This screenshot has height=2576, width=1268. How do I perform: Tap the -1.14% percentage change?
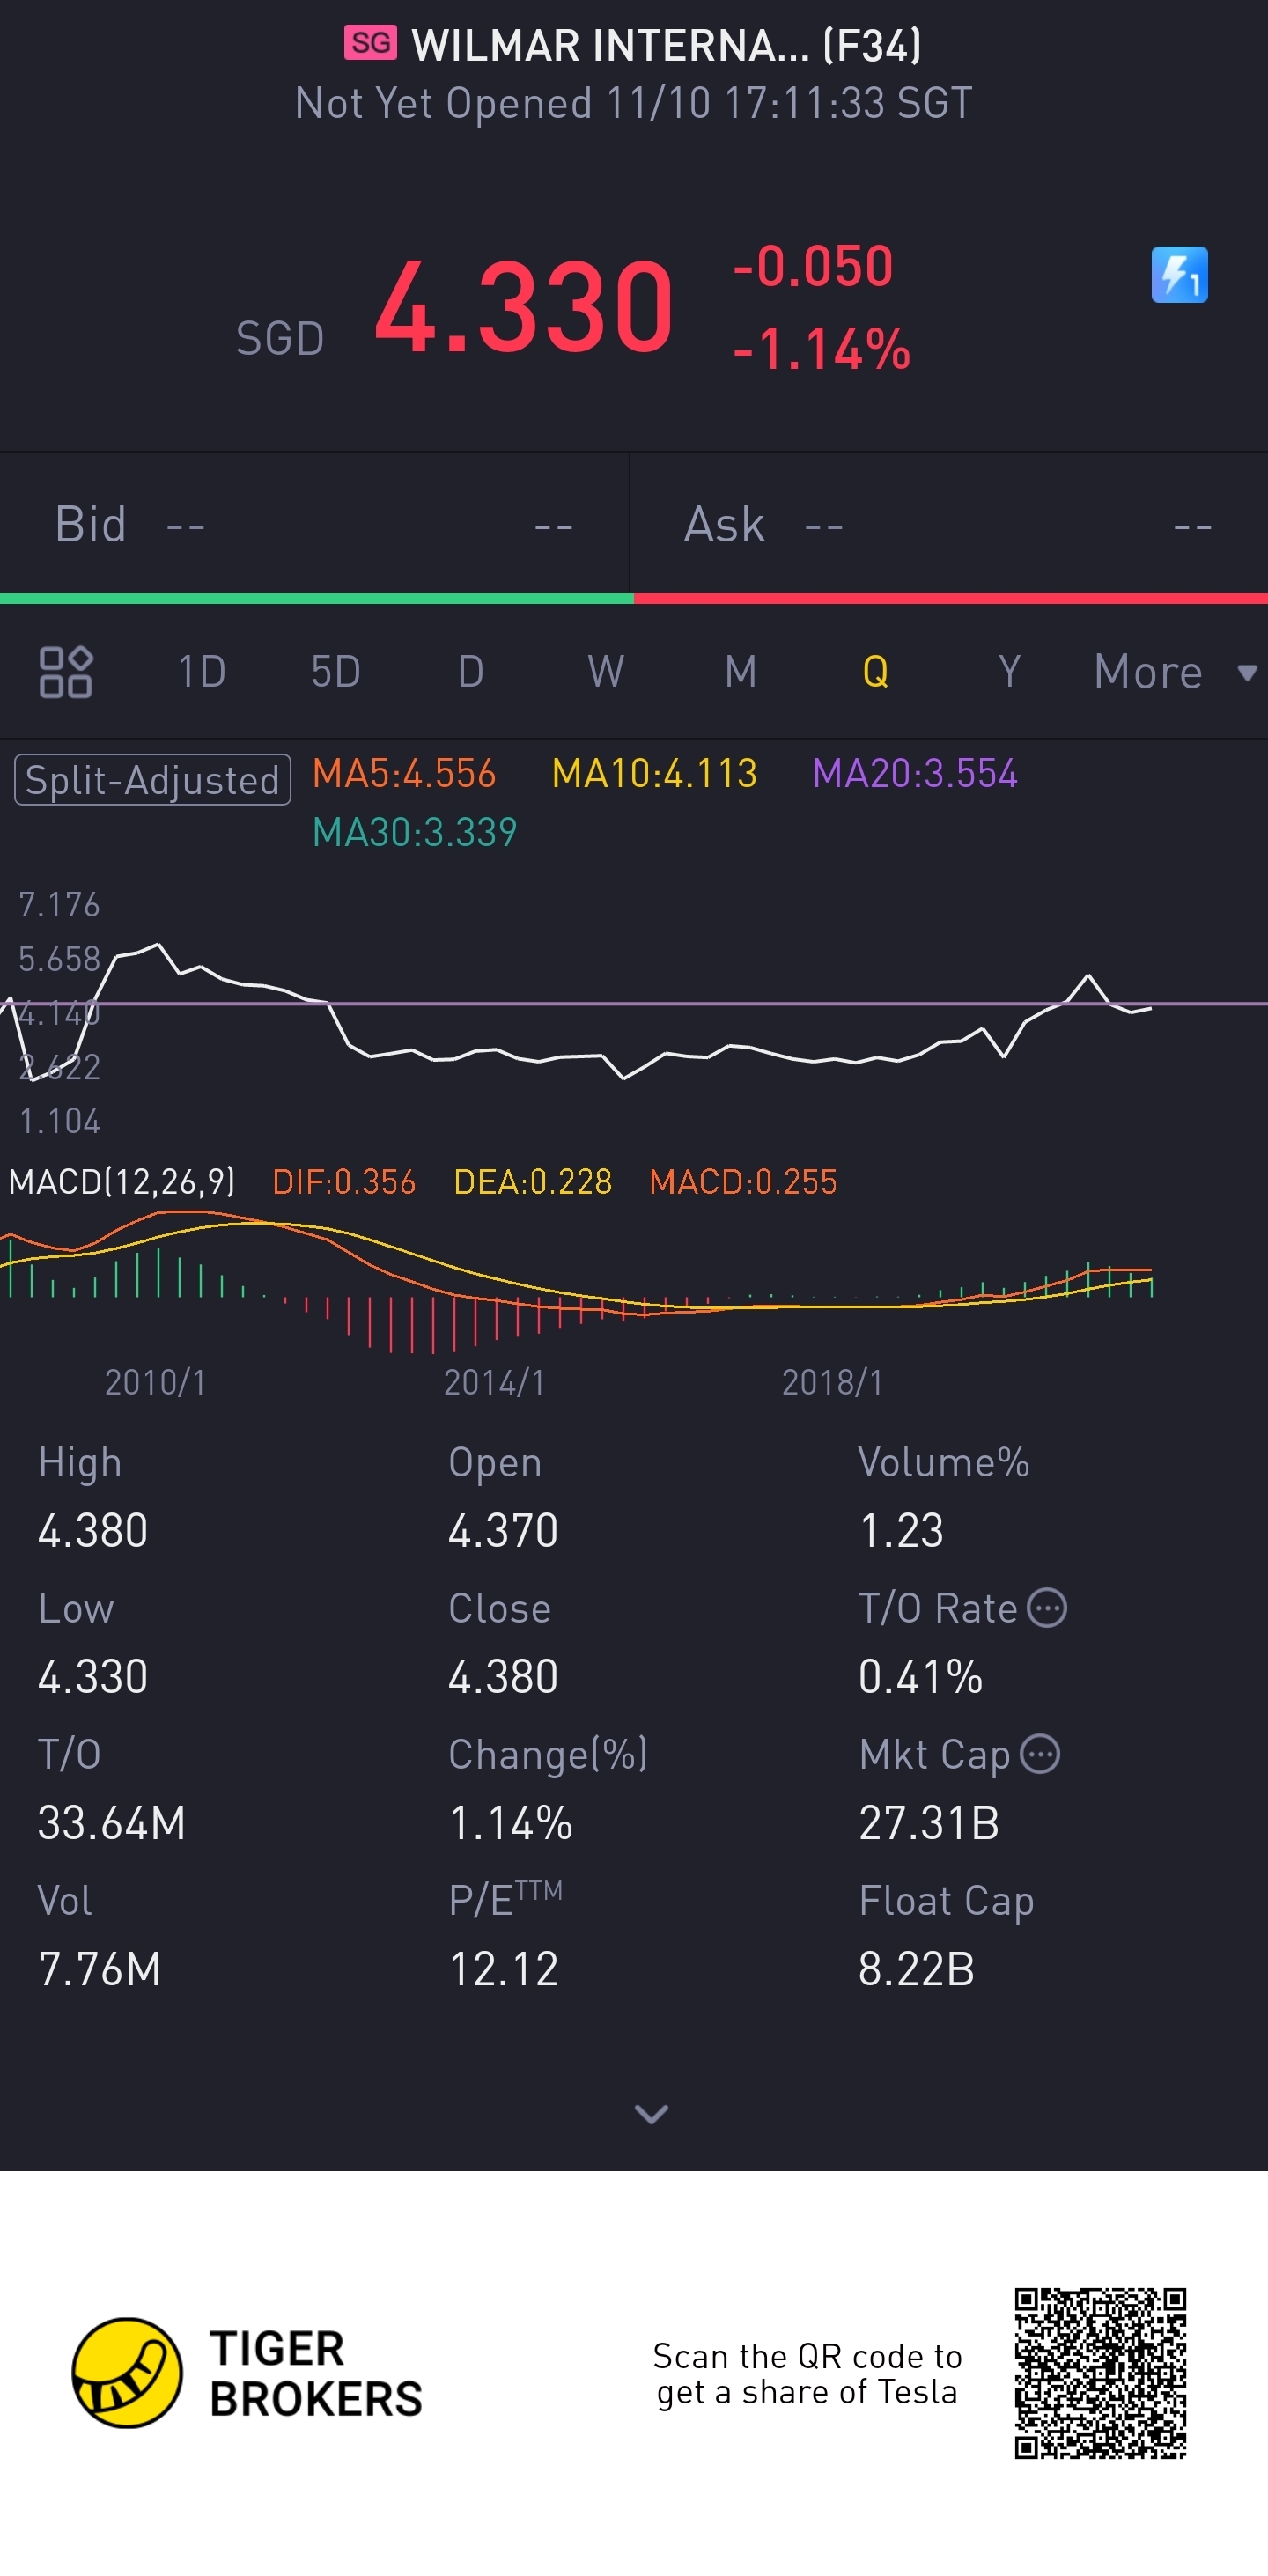pyautogui.click(x=821, y=350)
